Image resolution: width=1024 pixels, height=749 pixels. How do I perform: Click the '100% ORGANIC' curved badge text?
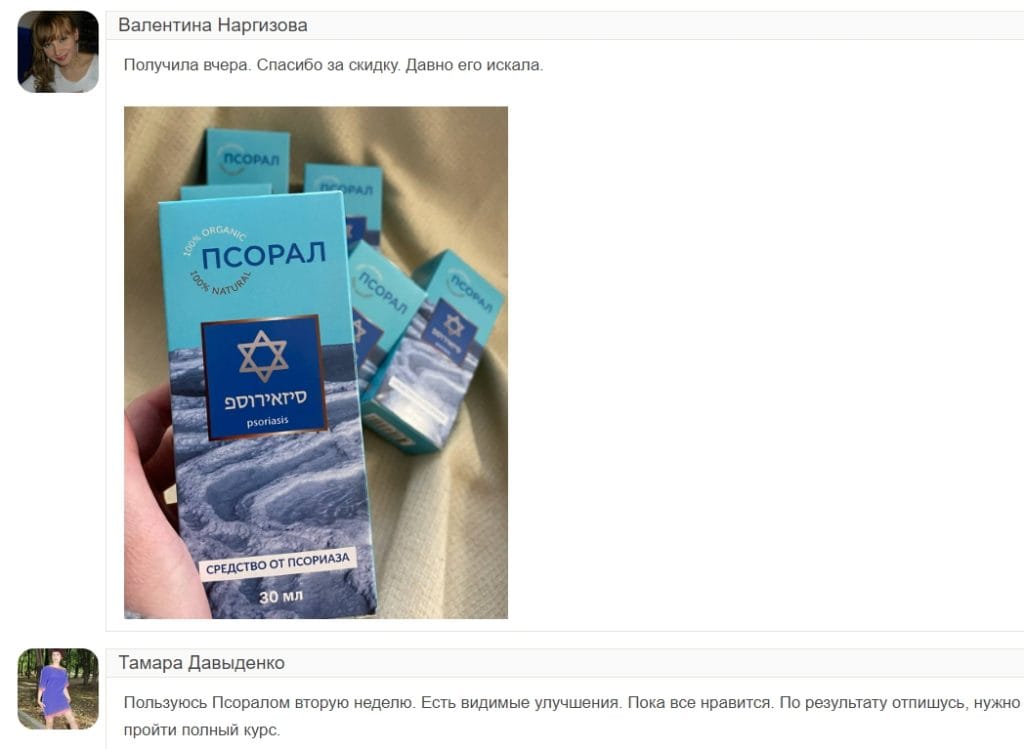(213, 238)
